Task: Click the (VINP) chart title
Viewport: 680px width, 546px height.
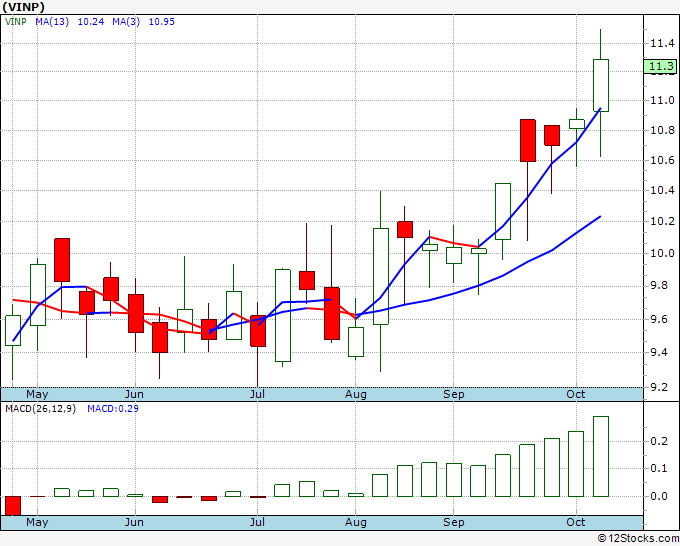Action: pos(23,7)
